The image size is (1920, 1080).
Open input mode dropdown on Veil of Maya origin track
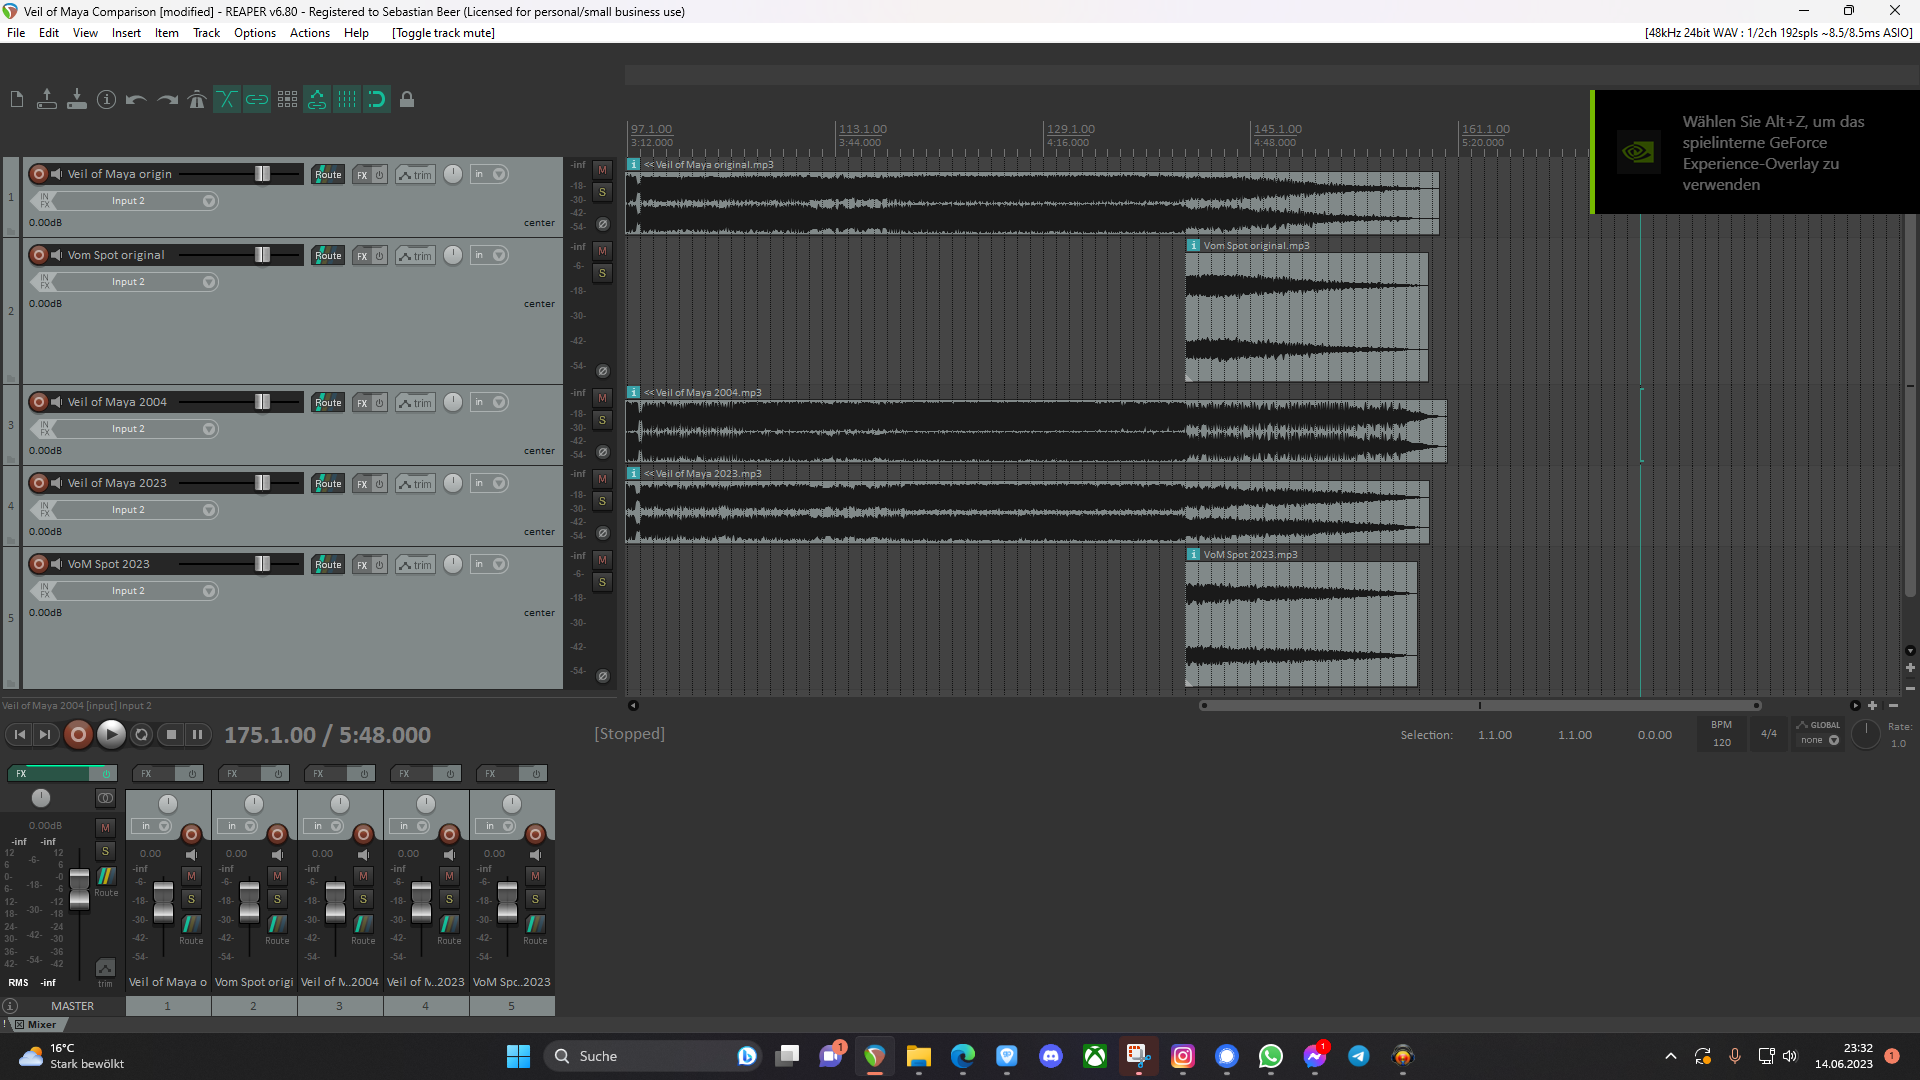tap(490, 174)
